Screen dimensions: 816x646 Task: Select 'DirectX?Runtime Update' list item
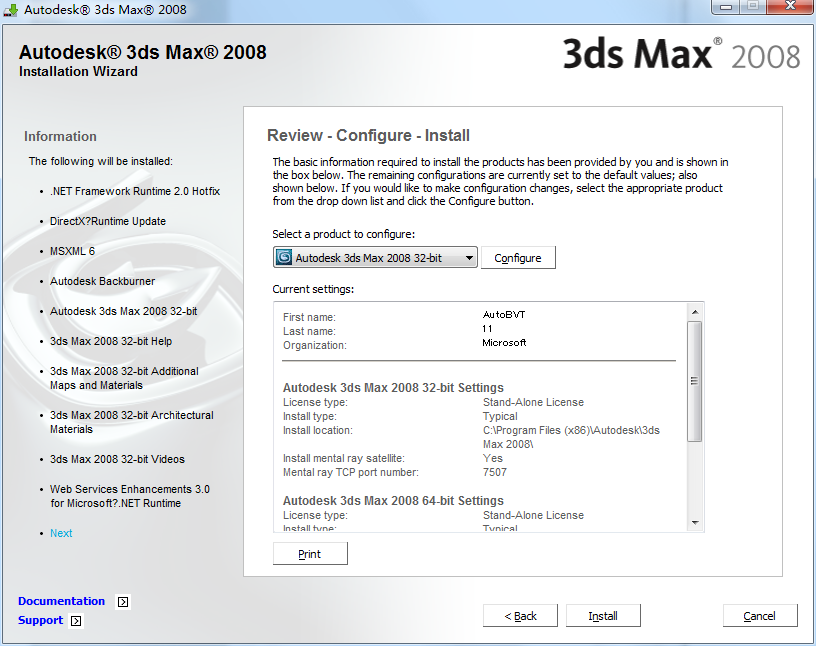point(108,221)
